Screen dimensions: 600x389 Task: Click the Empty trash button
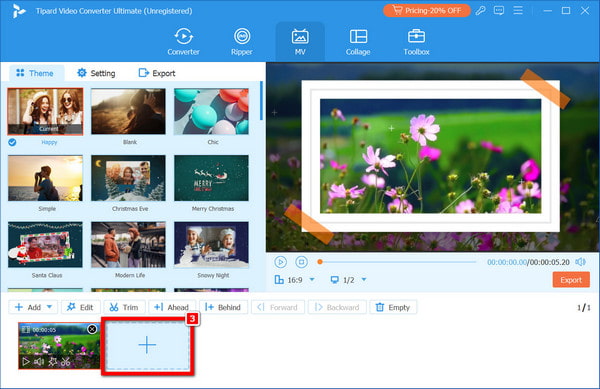[393, 307]
